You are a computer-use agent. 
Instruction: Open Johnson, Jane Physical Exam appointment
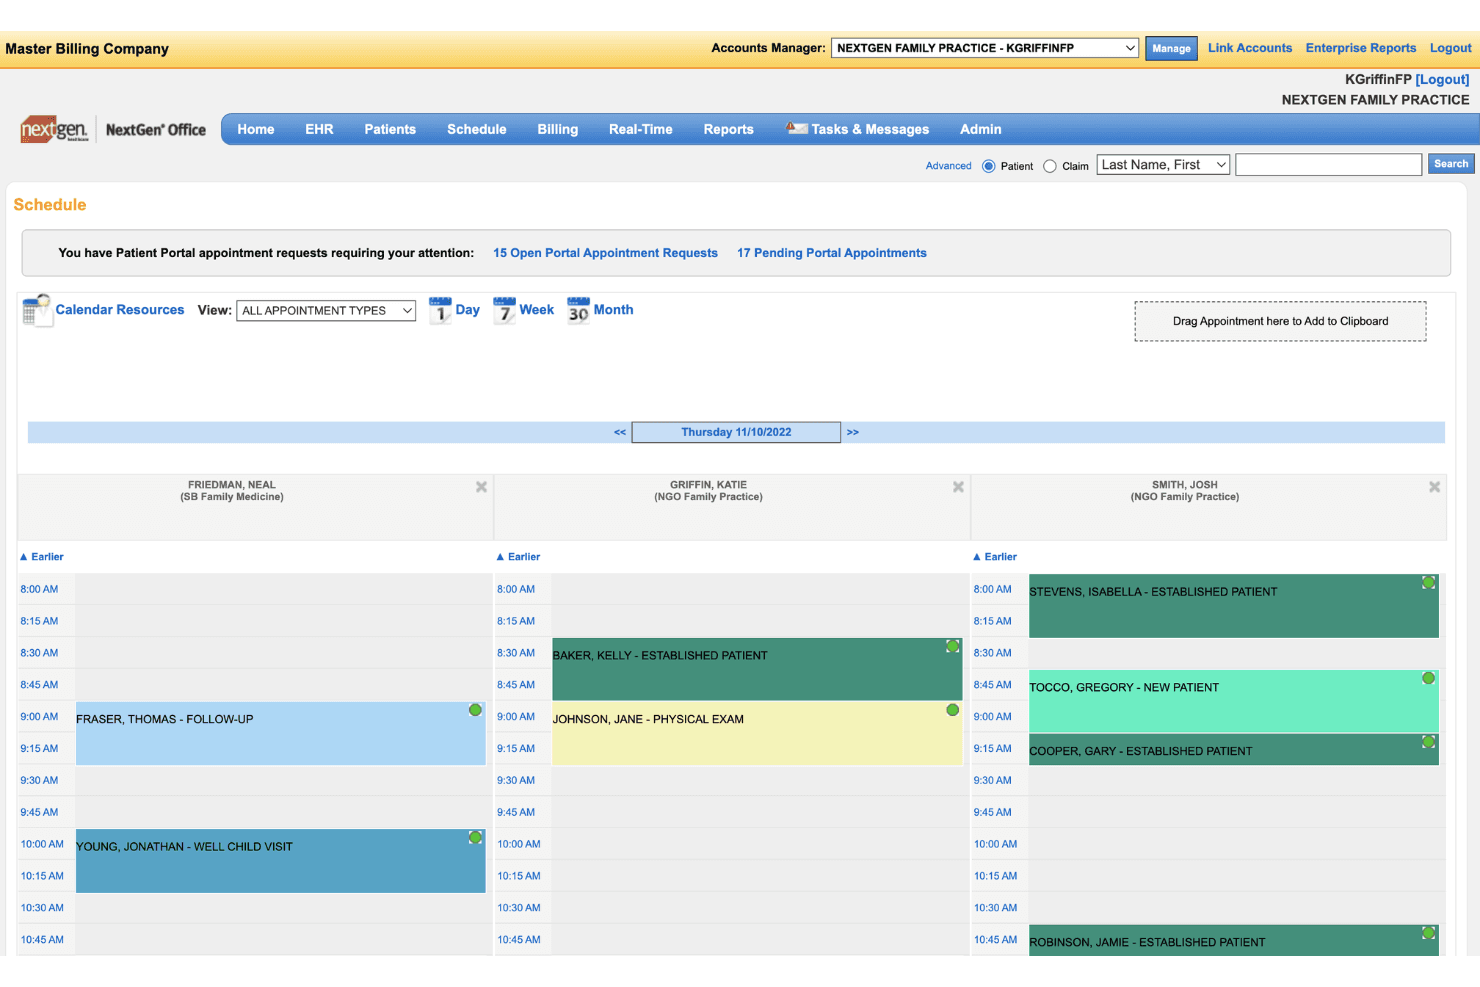pyautogui.click(x=757, y=733)
